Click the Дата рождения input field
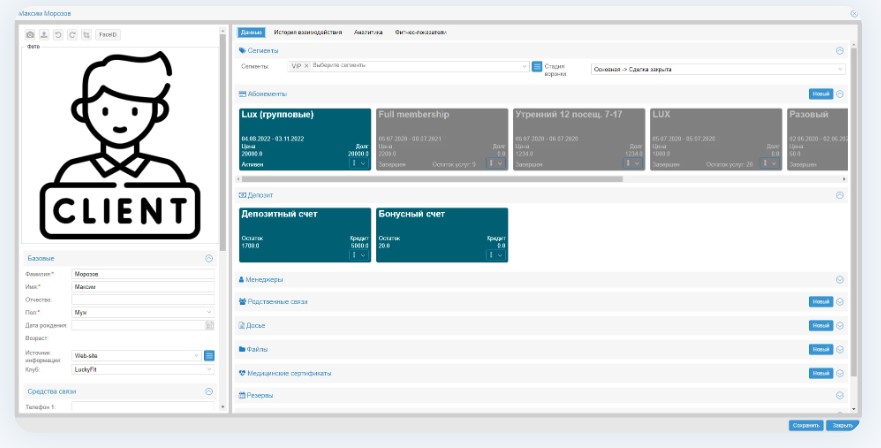Viewport: 881px width, 448px height. 138,325
